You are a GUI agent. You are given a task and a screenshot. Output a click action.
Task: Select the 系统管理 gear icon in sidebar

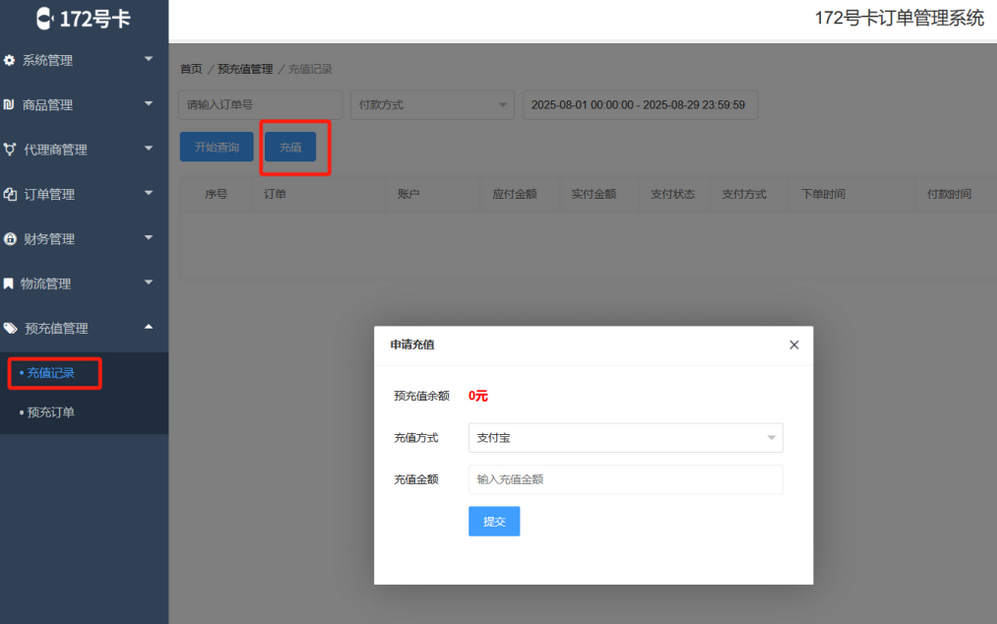(x=12, y=60)
